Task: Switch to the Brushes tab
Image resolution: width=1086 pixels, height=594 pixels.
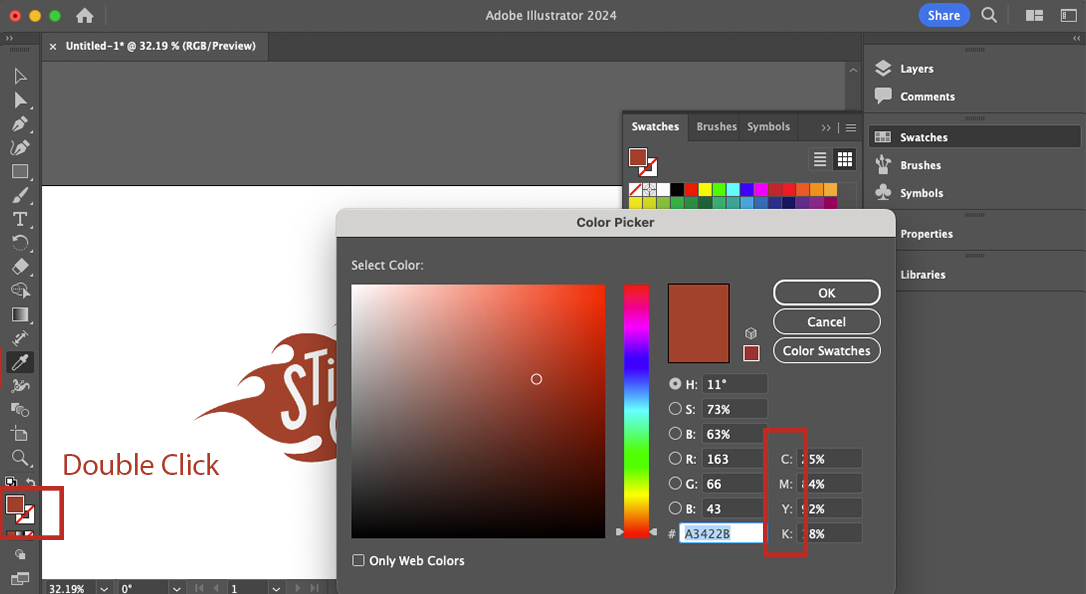Action: [716, 127]
